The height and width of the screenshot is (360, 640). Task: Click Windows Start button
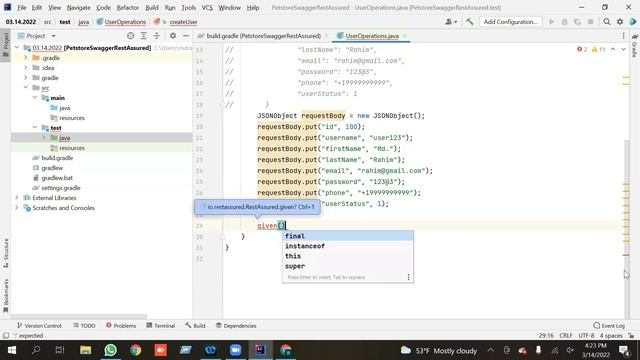tap(12, 350)
